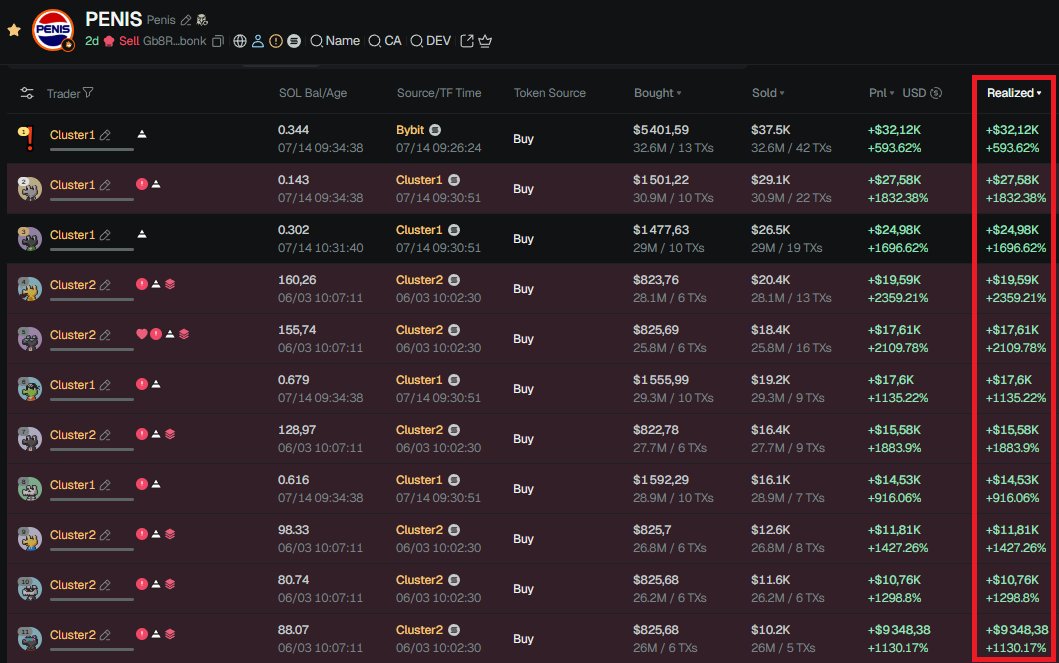The height and width of the screenshot is (663, 1059).
Task: Open the Name search option in the header
Action: (x=334, y=40)
